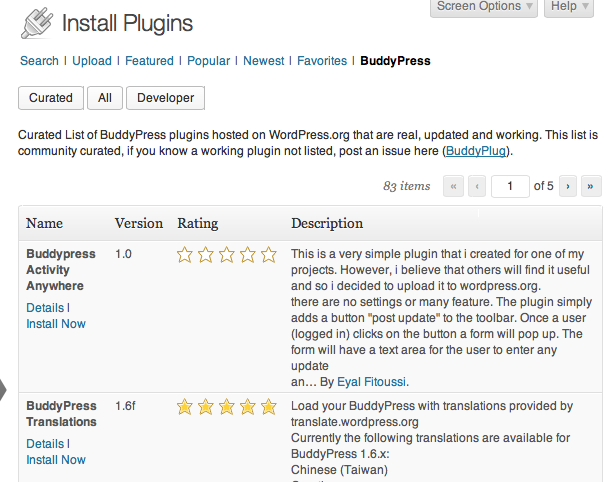Click the collapse arrow at left edge

tap(3, 390)
